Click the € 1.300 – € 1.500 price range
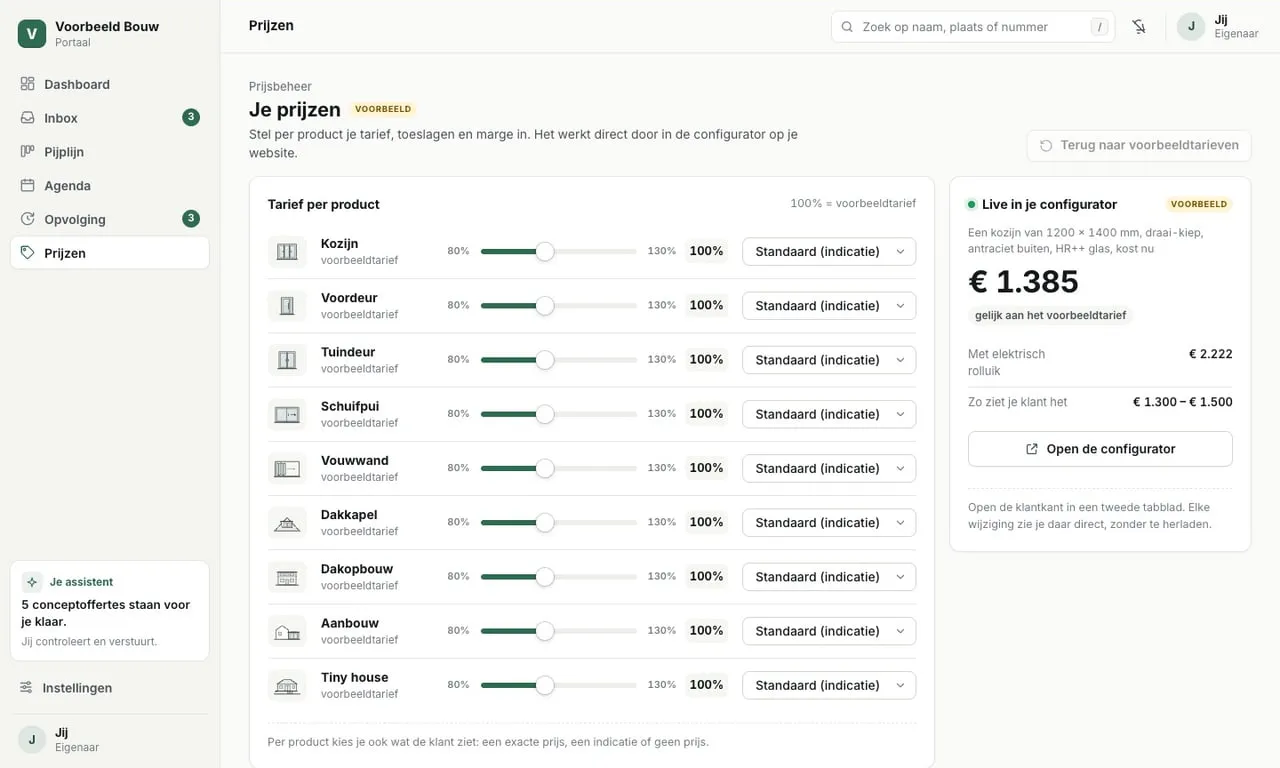Screen dimensions: 1280x768 tap(1182, 402)
